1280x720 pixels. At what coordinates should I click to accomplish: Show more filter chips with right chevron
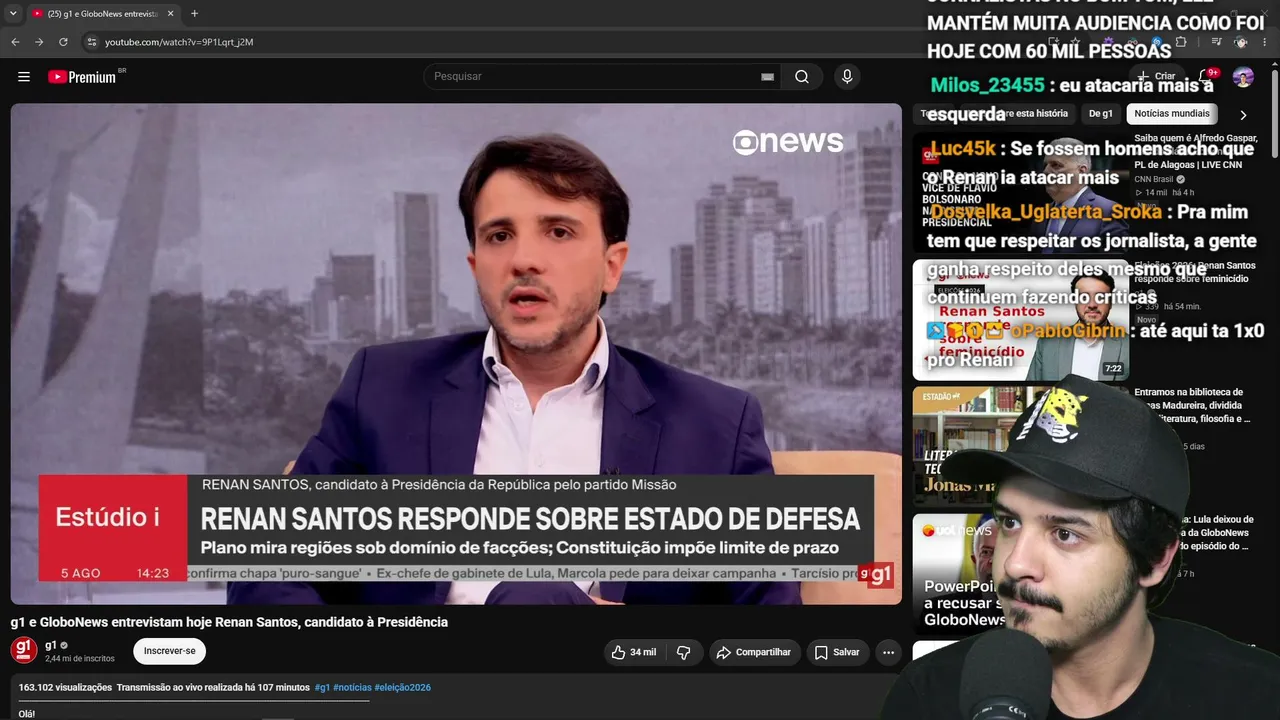tap(1243, 115)
